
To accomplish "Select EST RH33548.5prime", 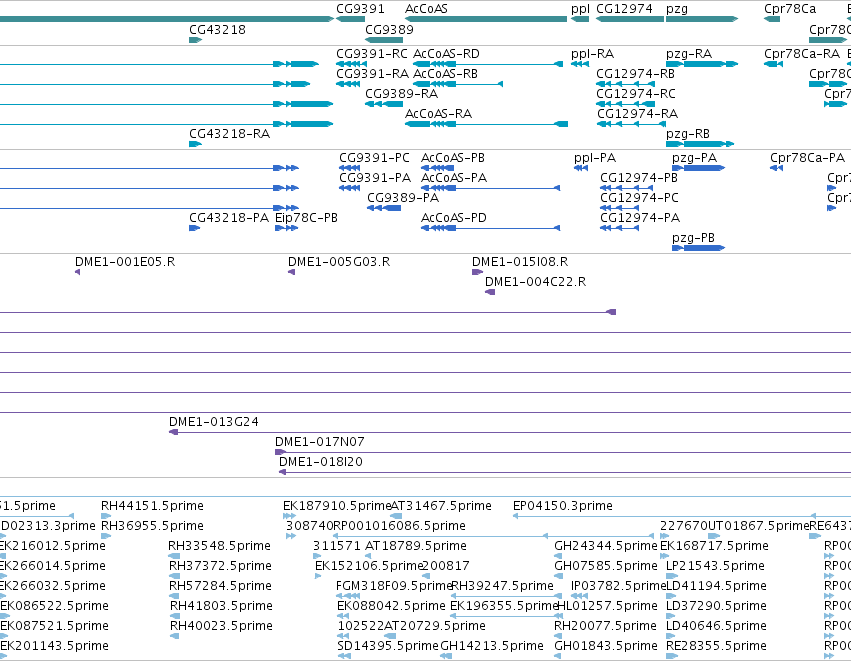I will tap(174, 556).
